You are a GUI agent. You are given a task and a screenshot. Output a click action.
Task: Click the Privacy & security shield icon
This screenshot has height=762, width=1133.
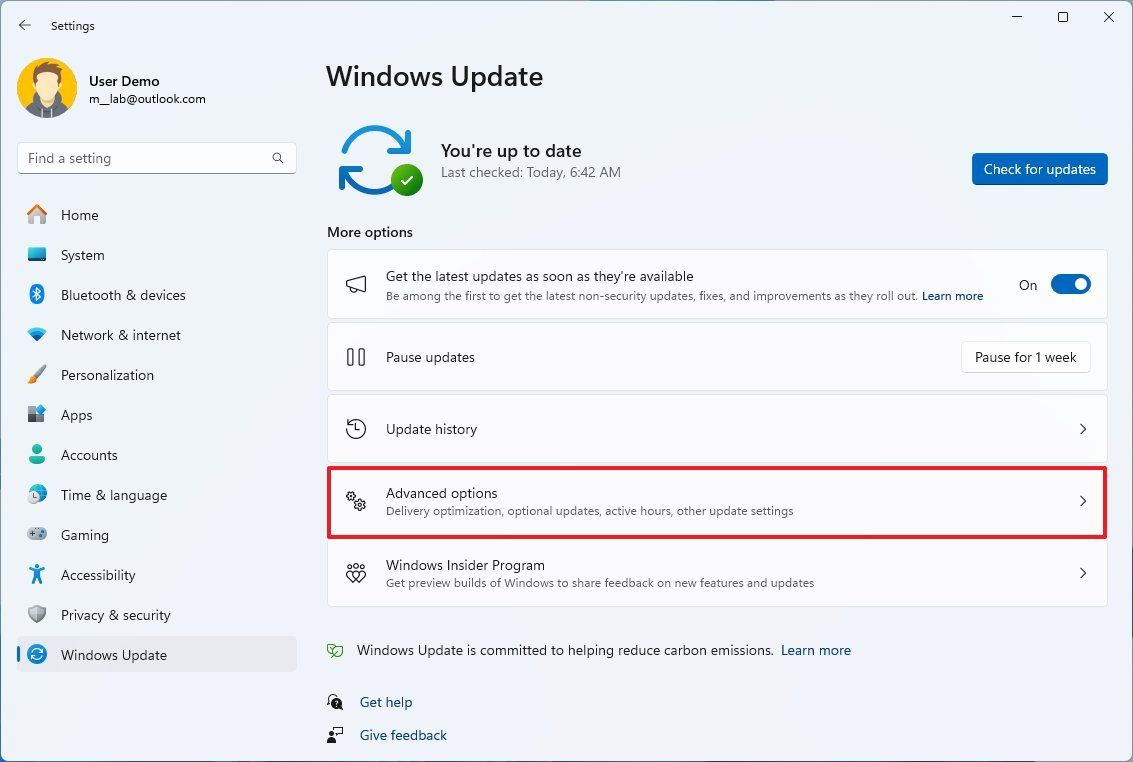[36, 614]
